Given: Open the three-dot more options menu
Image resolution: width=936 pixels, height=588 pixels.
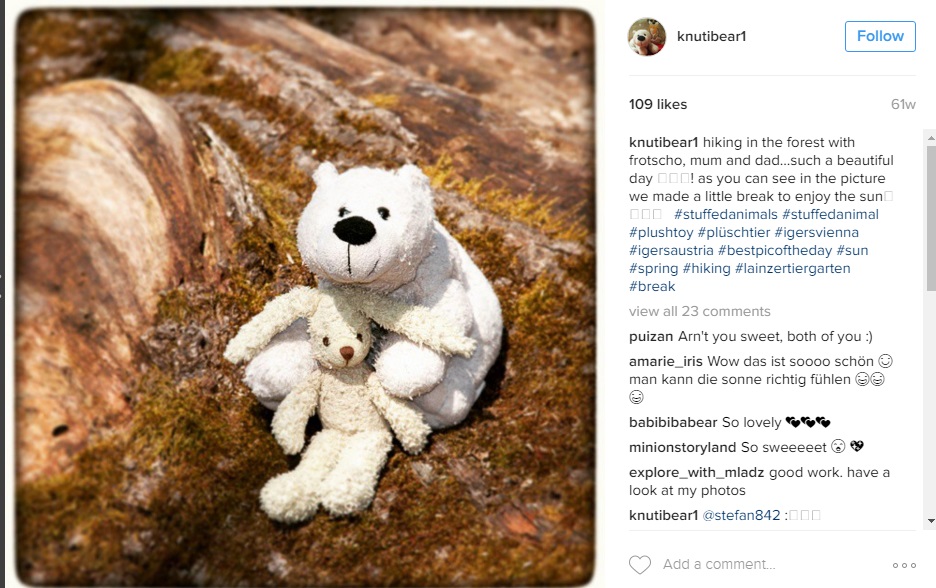Looking at the screenshot, I should coord(904,565).
